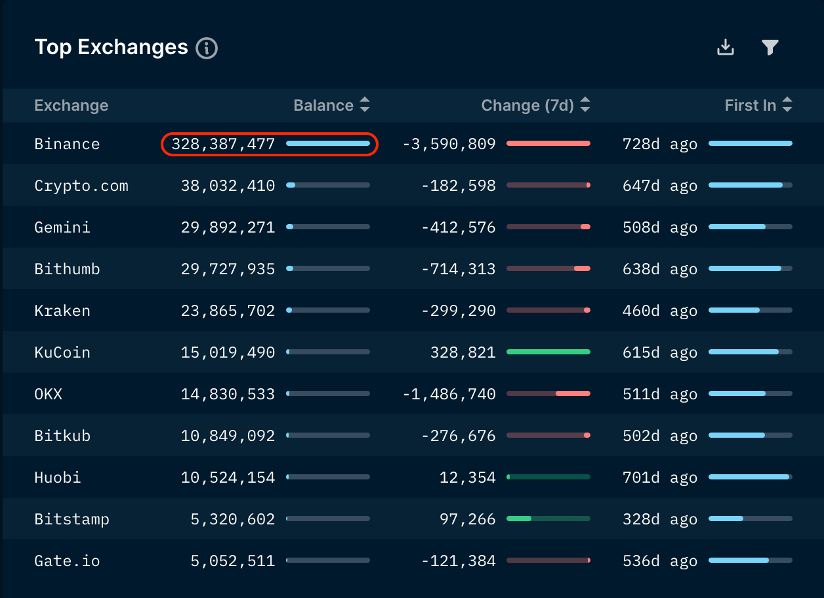Click Binance first in 728d ago
824x598 pixels.
(x=660, y=144)
